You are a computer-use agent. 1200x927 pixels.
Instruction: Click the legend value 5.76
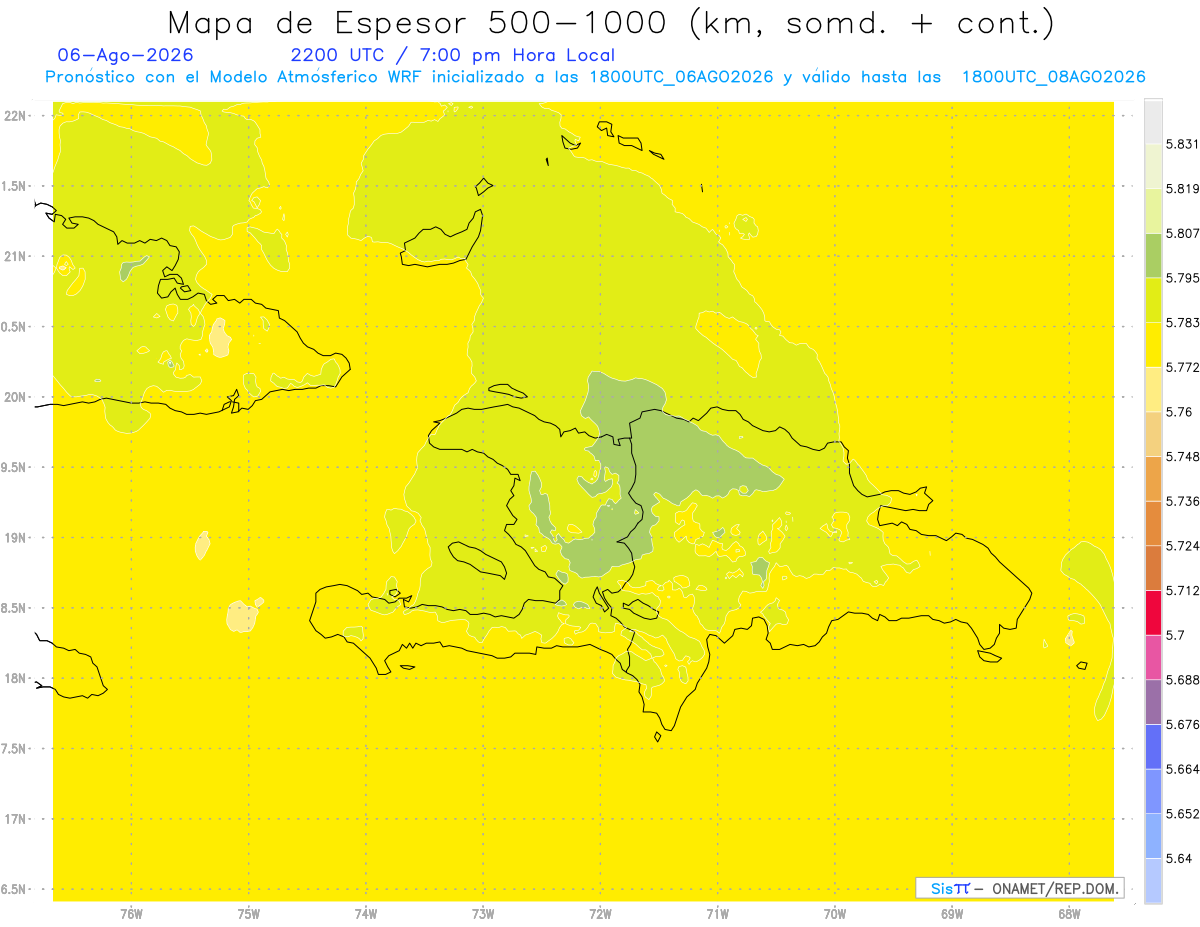(1179, 412)
